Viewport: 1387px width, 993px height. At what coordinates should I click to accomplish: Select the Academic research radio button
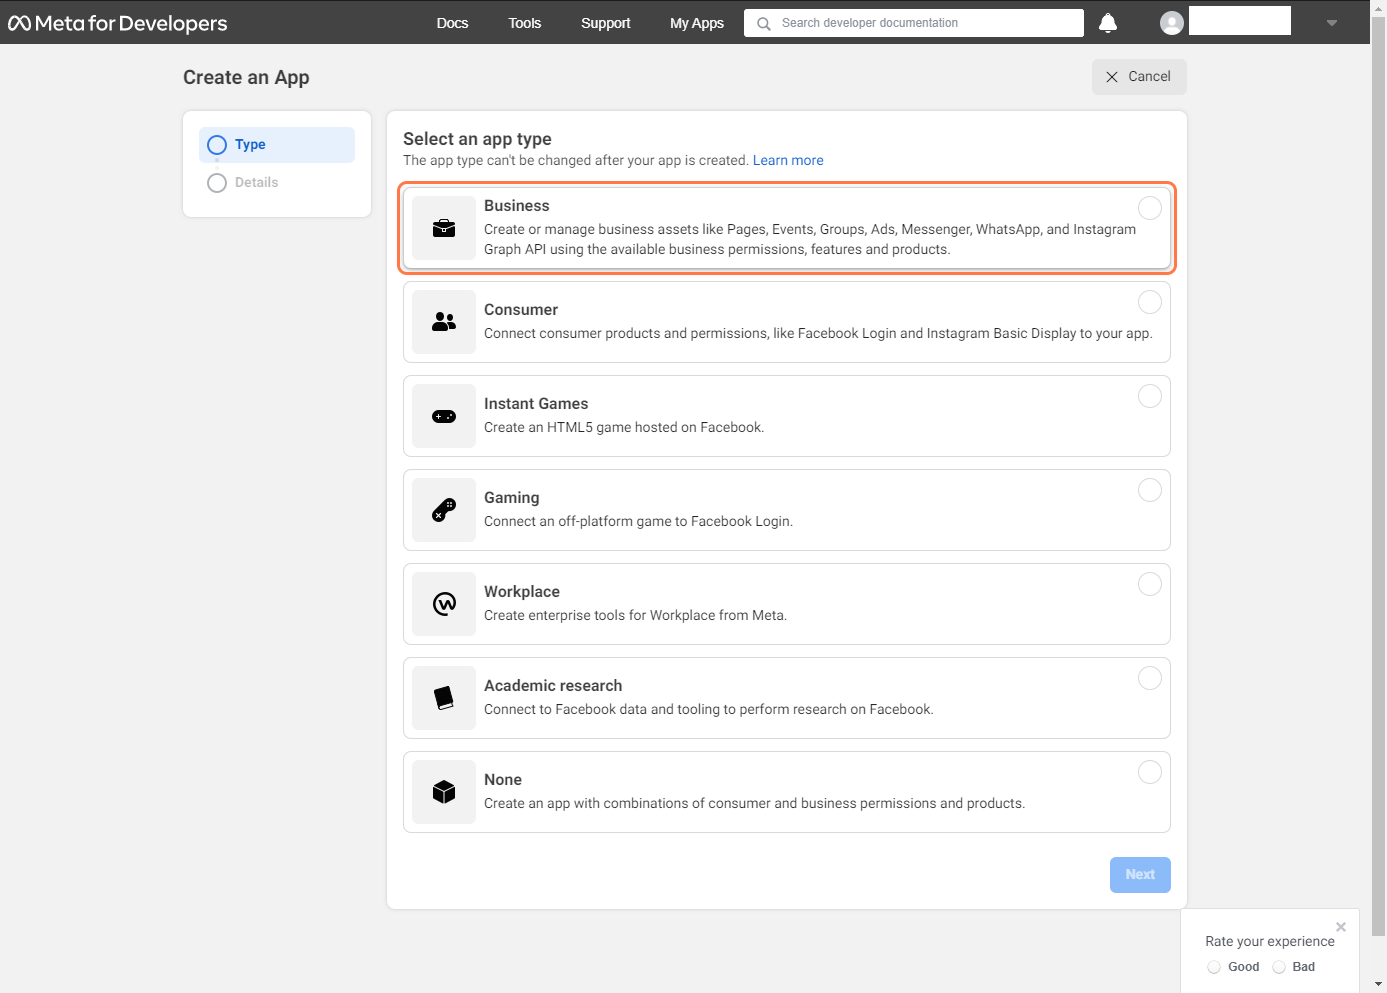coord(1150,677)
